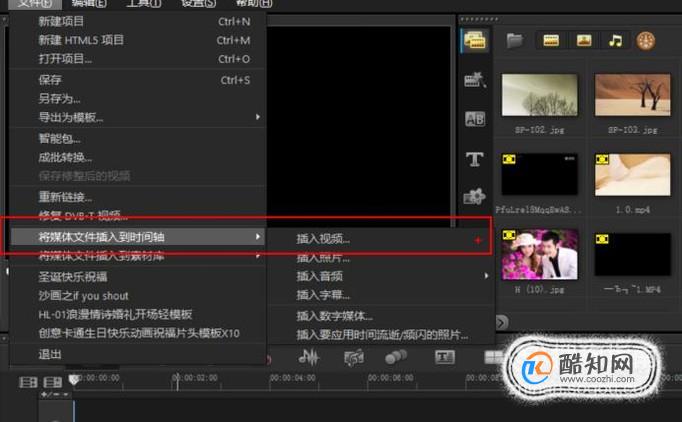
Task: Click 打开项目... in the File menu
Action: point(138,59)
